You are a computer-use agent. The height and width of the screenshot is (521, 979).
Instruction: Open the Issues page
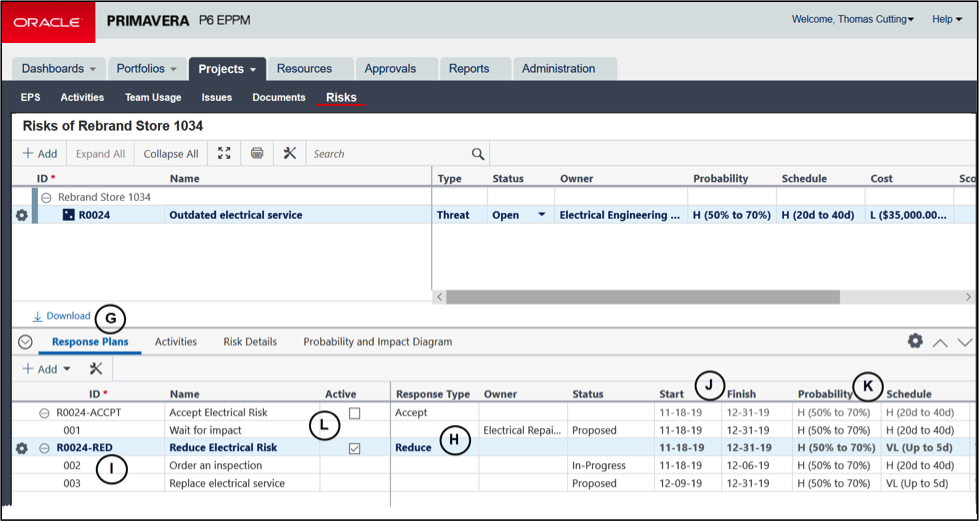pos(217,97)
